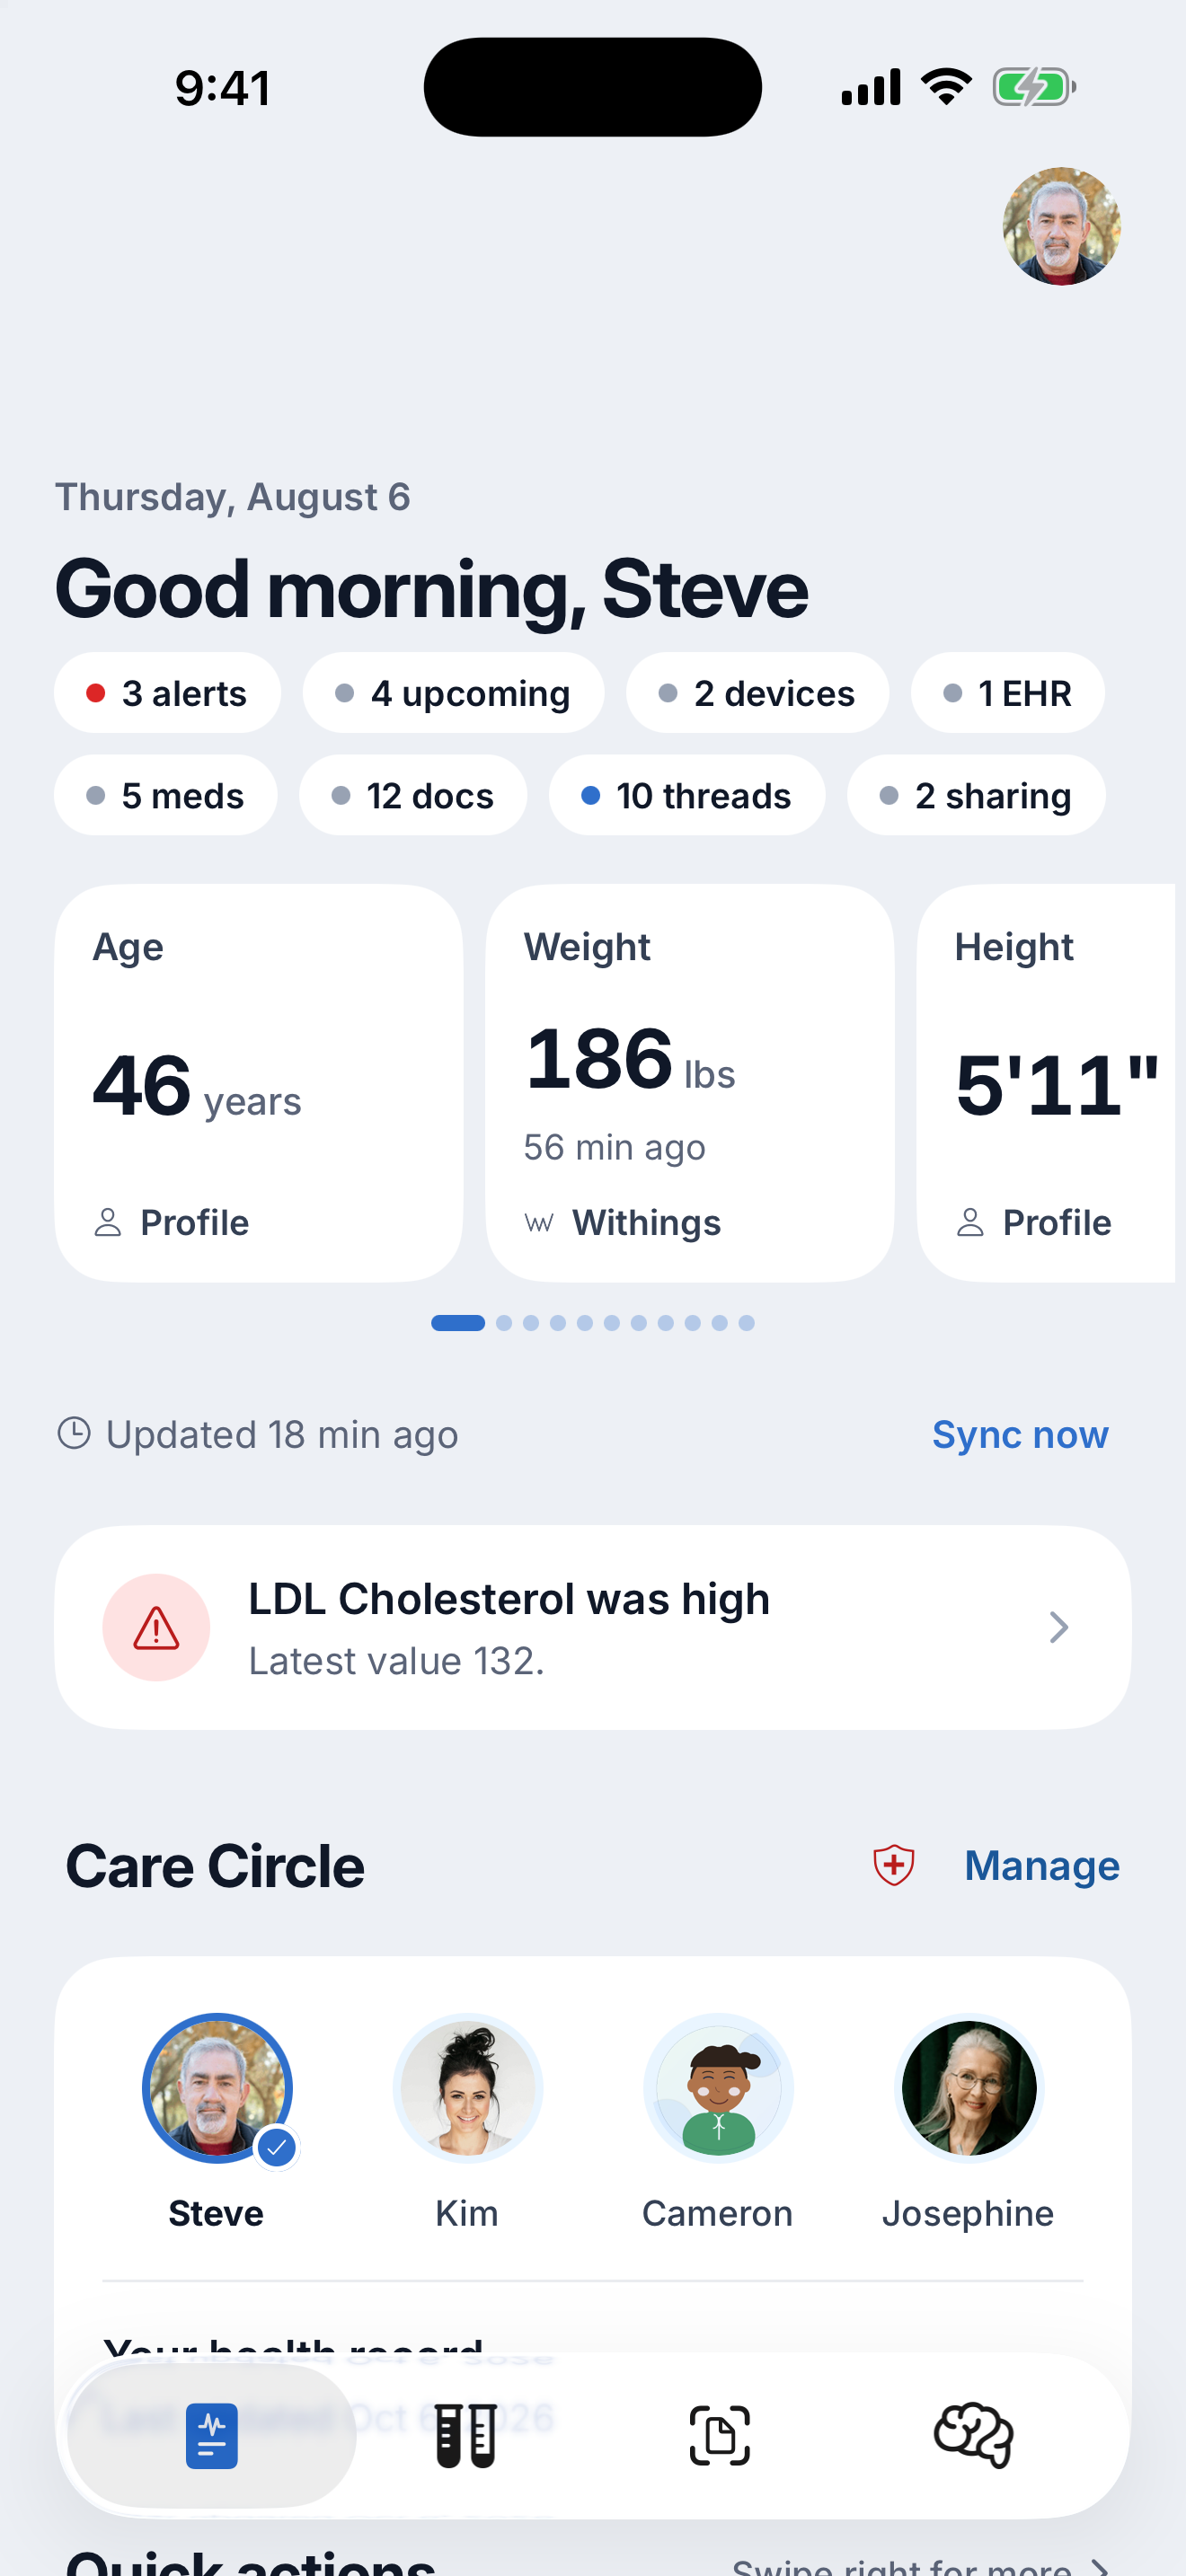Open the 3 alerts chip

tap(167, 693)
